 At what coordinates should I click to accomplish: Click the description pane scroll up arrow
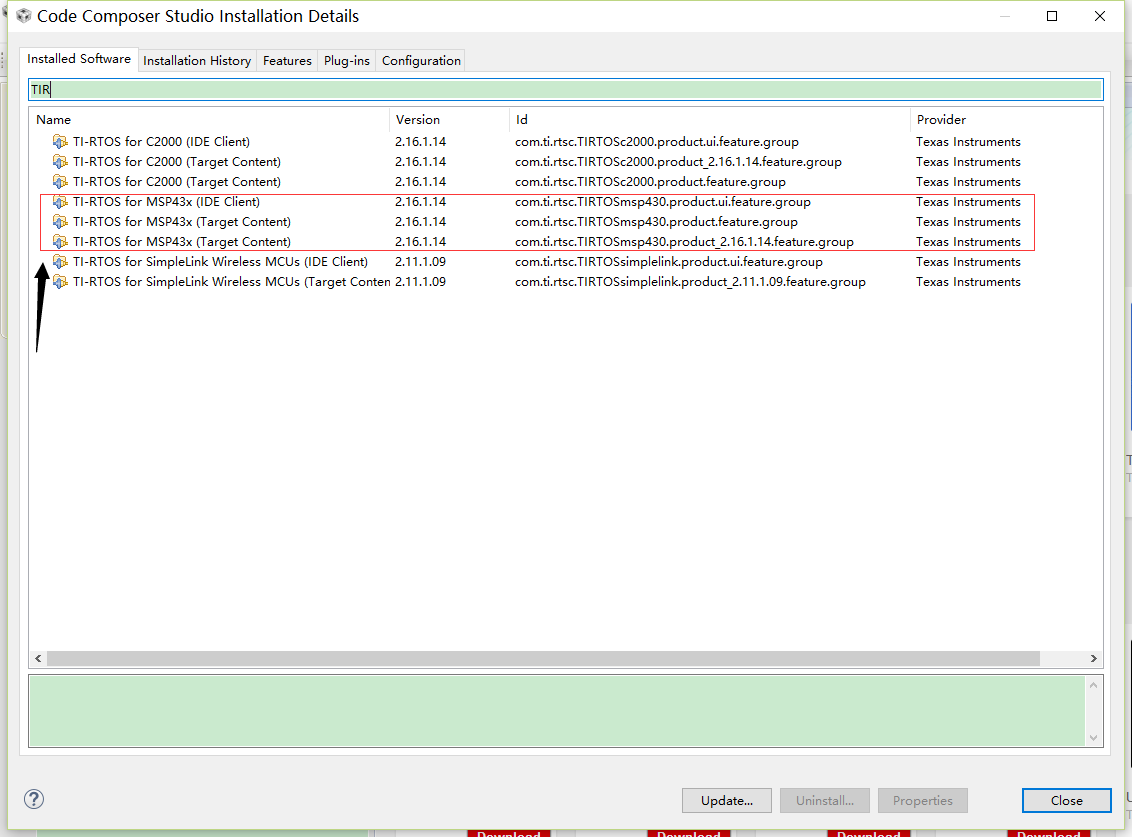(x=1094, y=685)
